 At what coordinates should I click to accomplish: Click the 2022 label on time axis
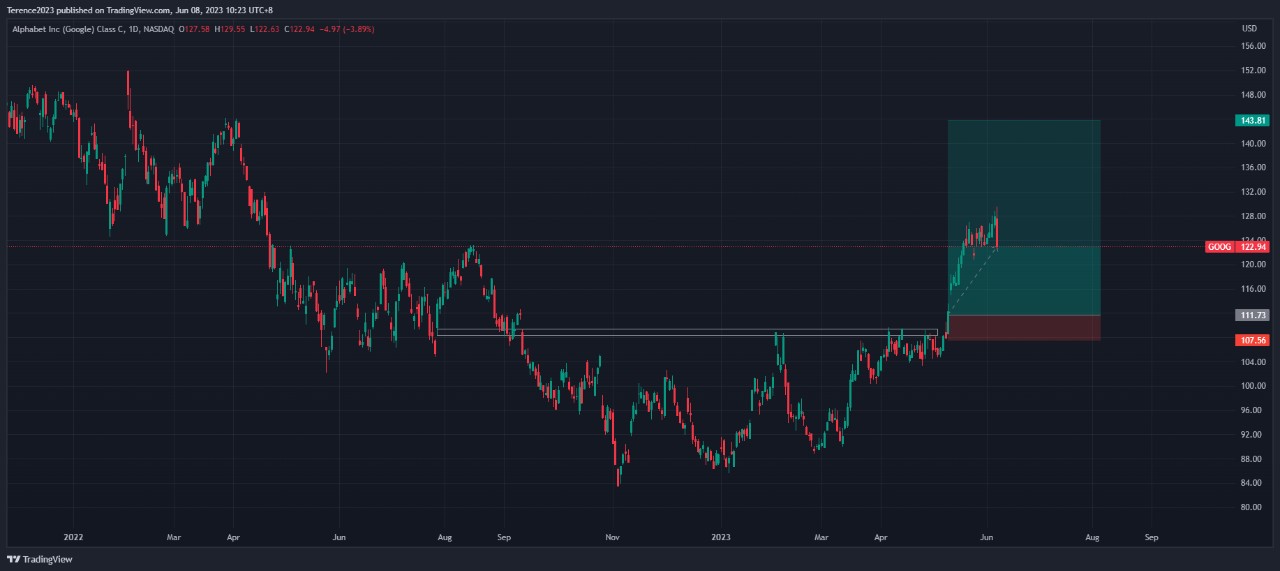pyautogui.click(x=73, y=537)
